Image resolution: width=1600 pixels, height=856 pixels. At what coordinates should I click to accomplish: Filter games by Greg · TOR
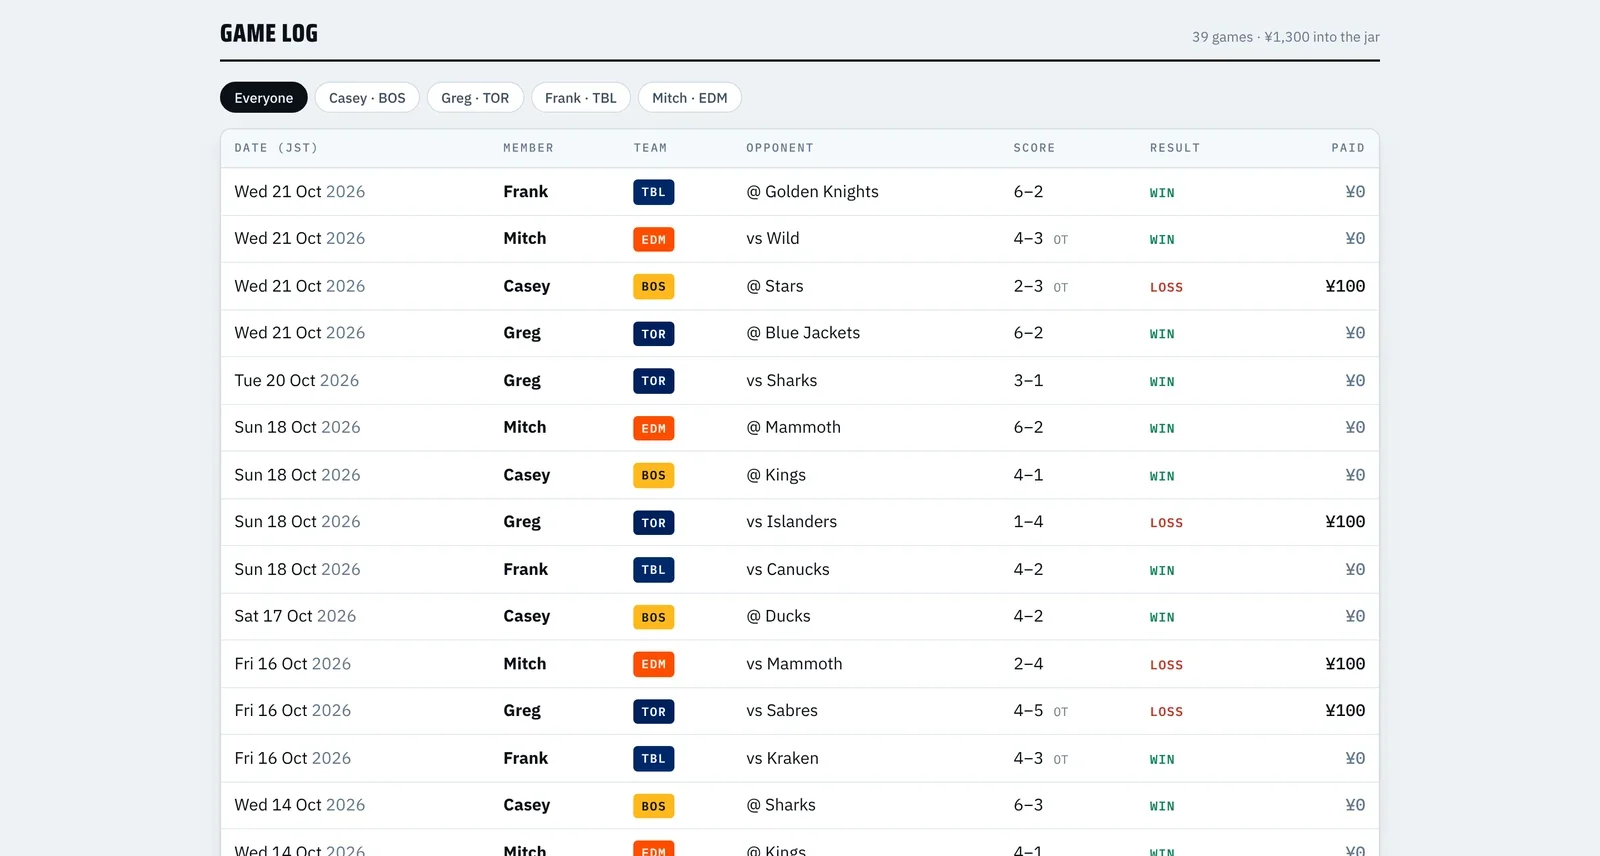[x=475, y=97]
